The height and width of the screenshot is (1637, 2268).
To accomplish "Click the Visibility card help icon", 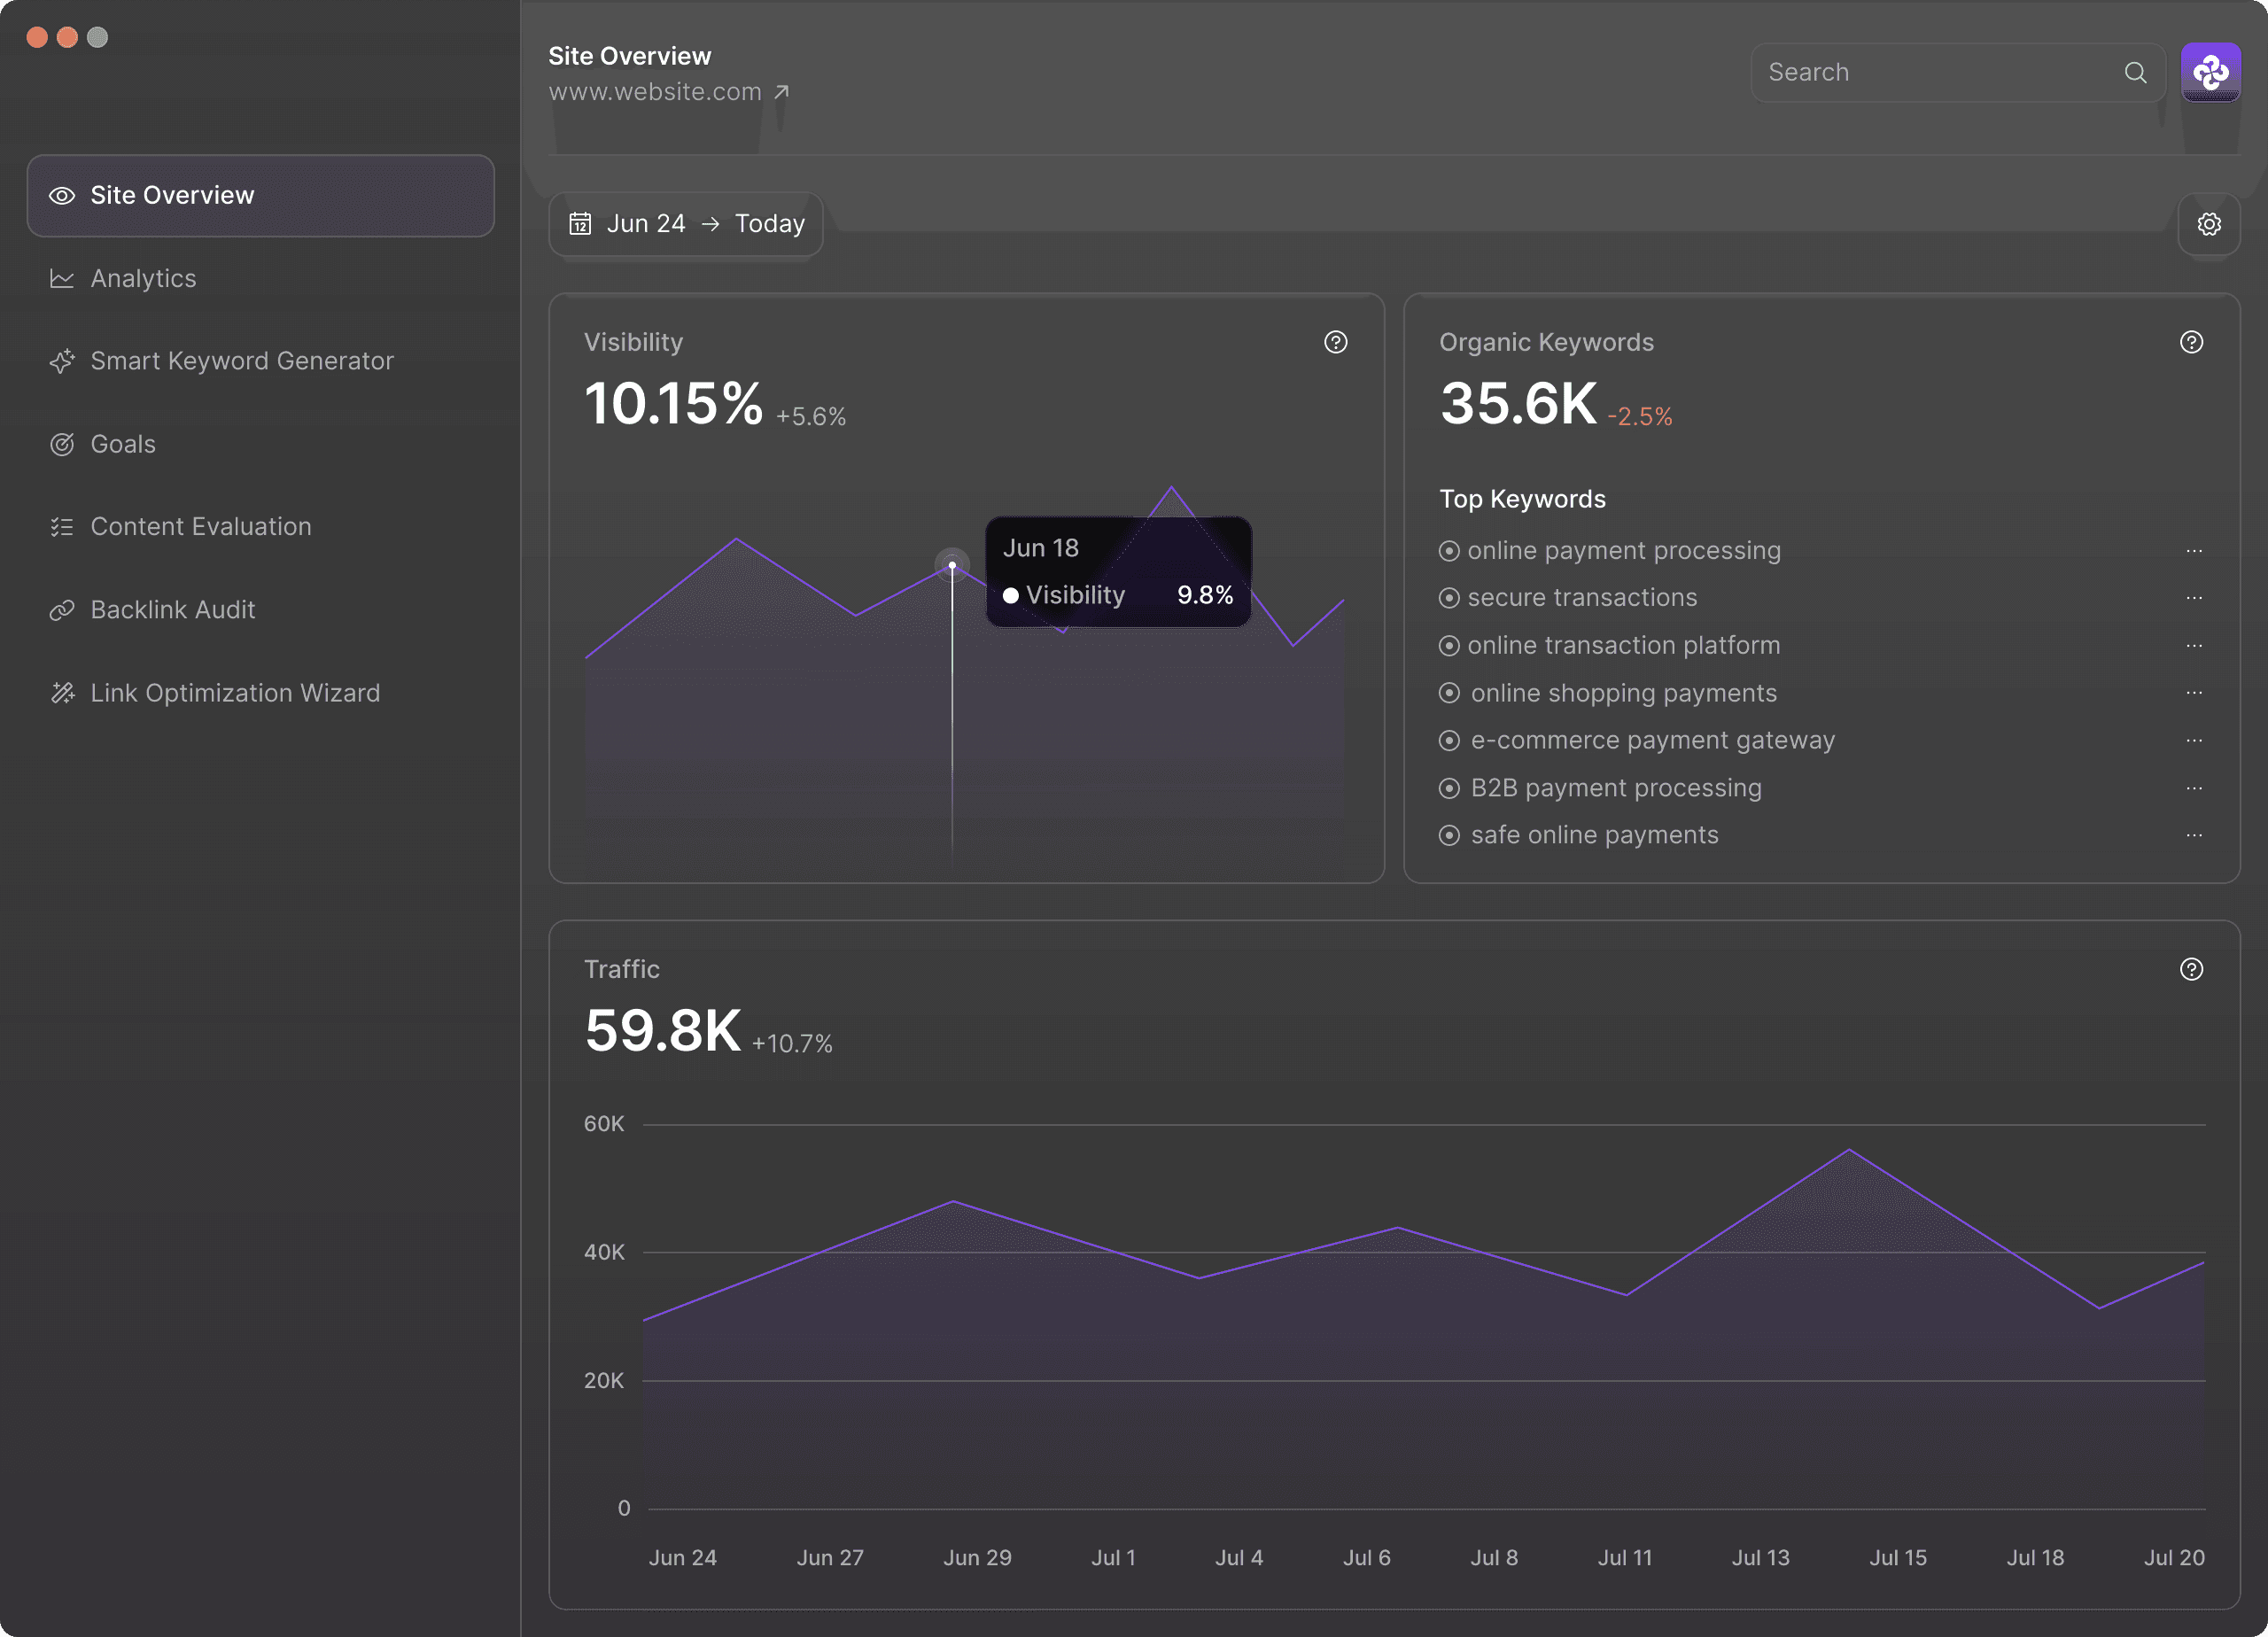I will (1335, 342).
